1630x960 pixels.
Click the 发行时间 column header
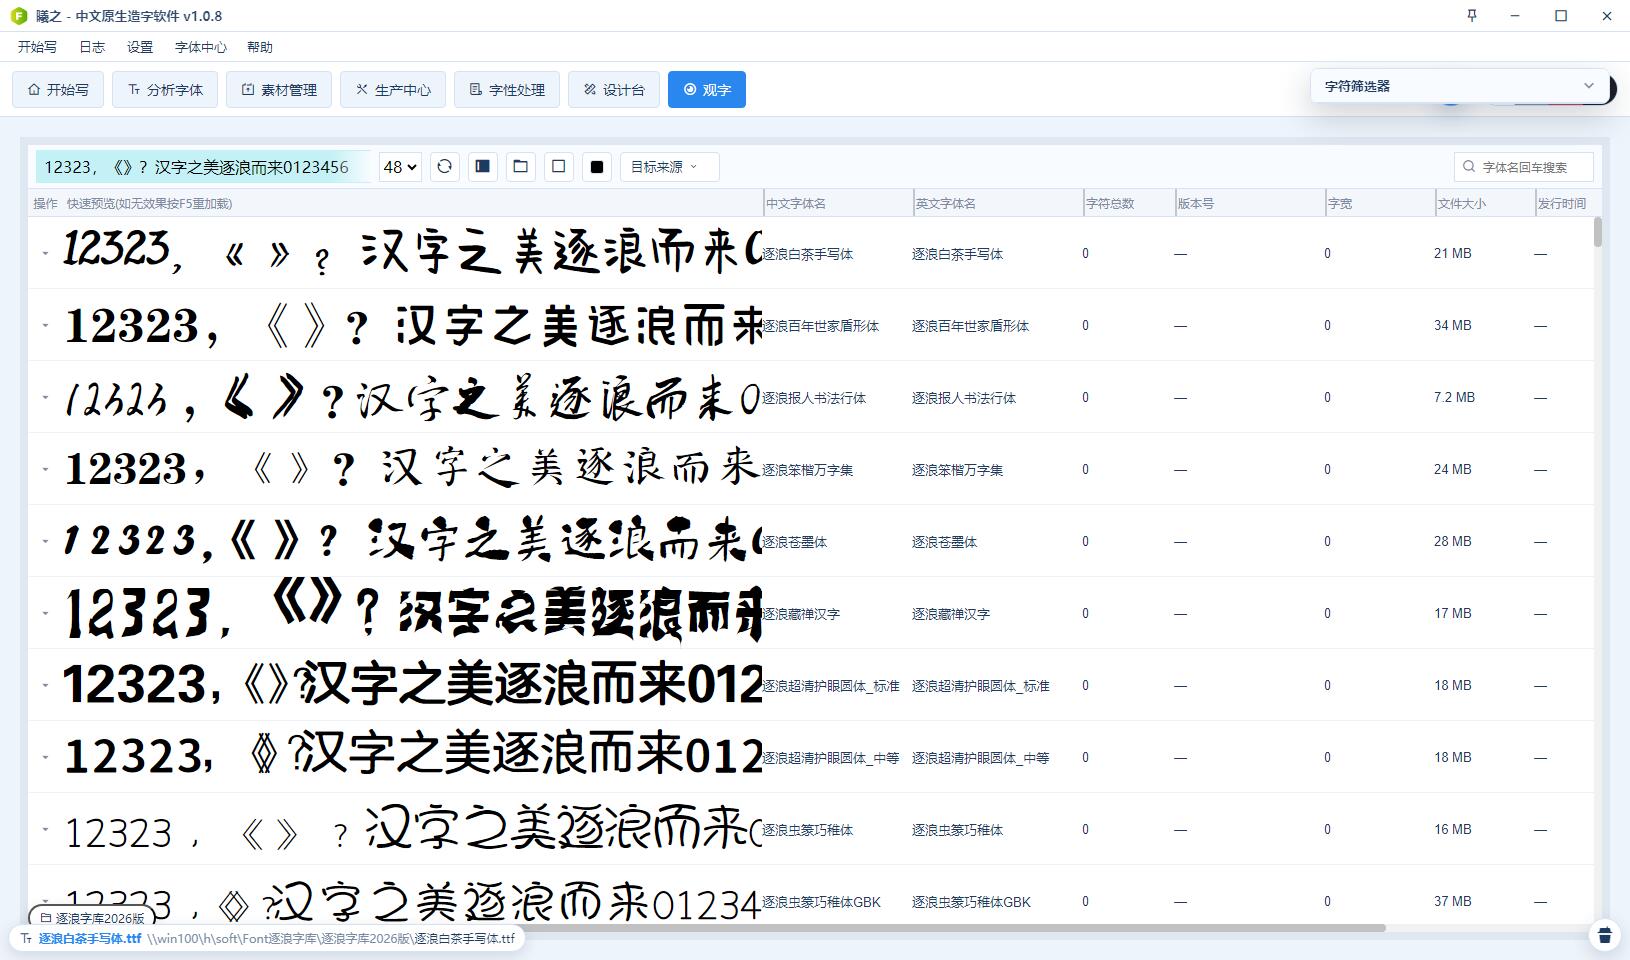click(1564, 203)
